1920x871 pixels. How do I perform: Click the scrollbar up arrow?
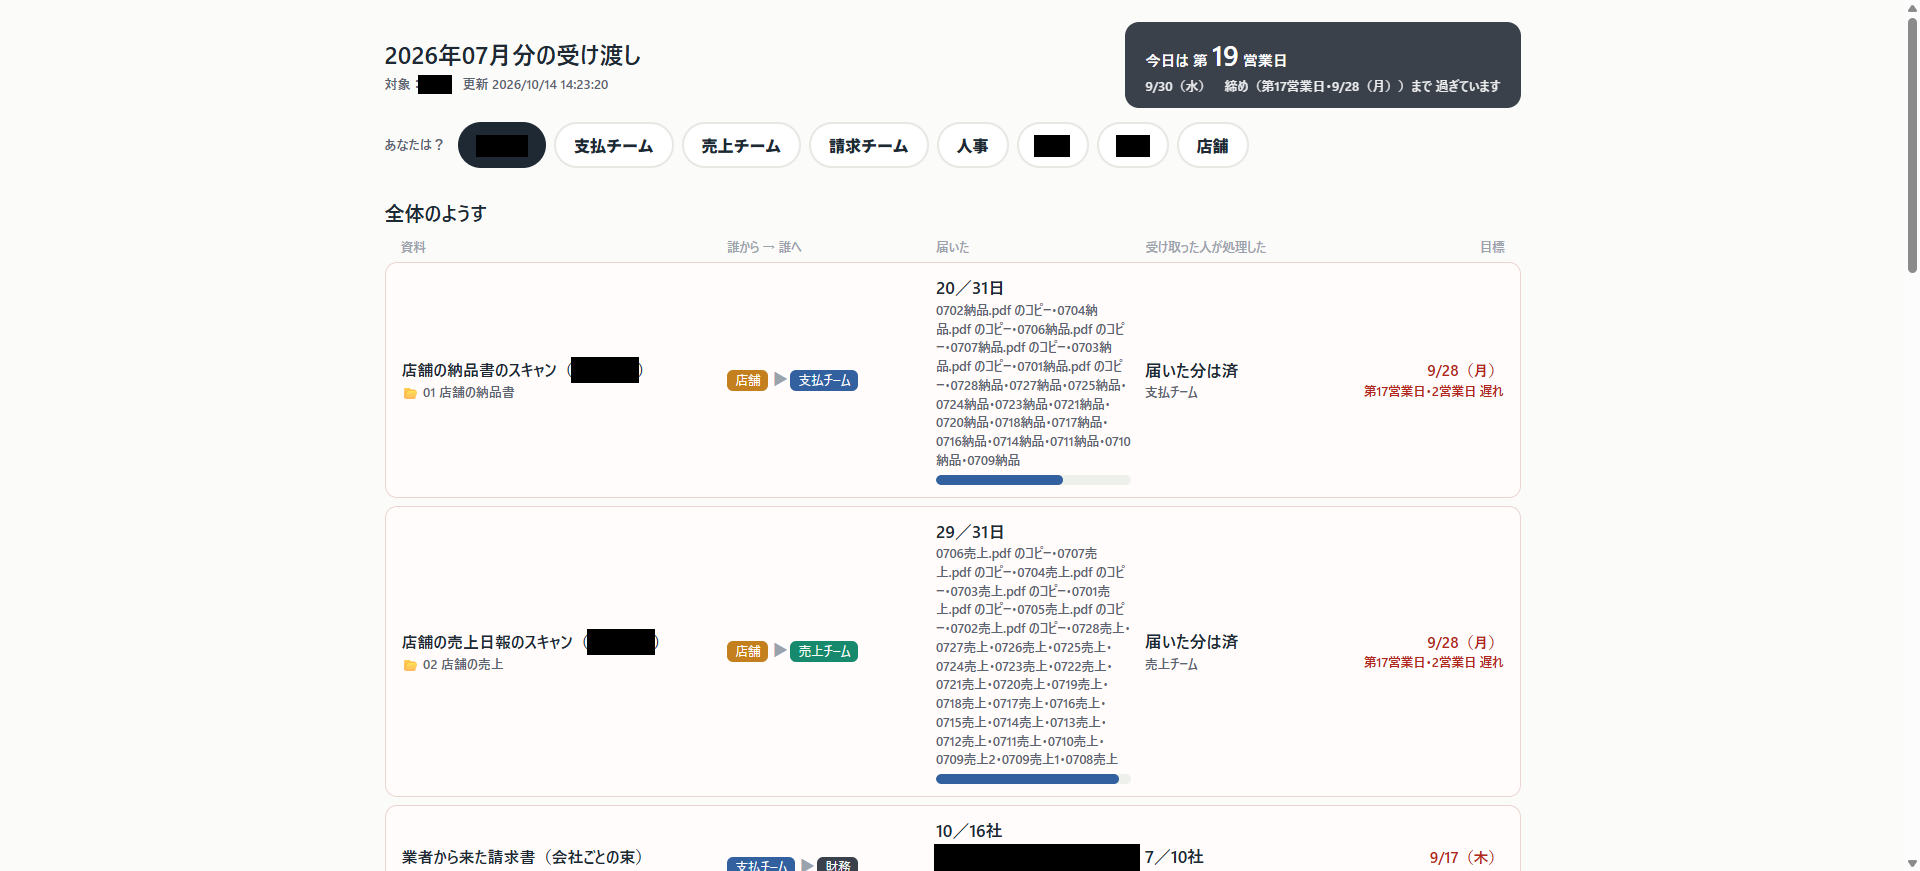click(x=1912, y=8)
